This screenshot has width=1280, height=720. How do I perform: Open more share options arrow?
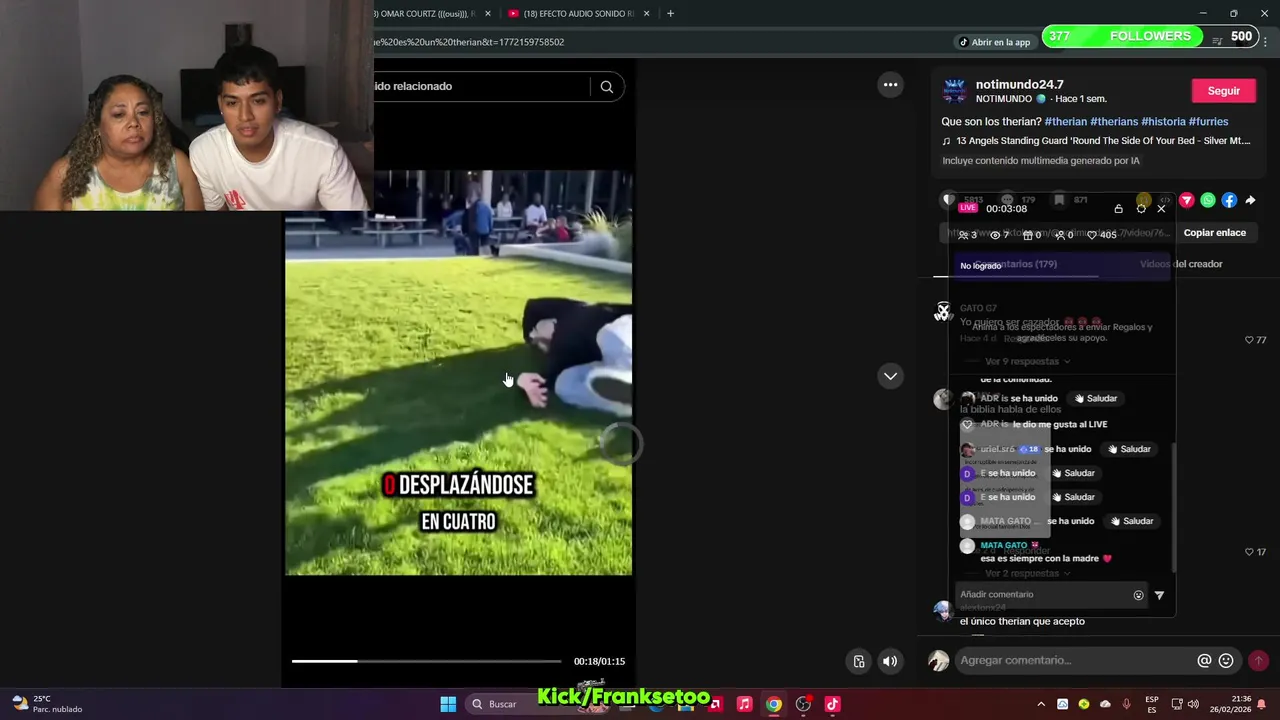(x=1250, y=200)
